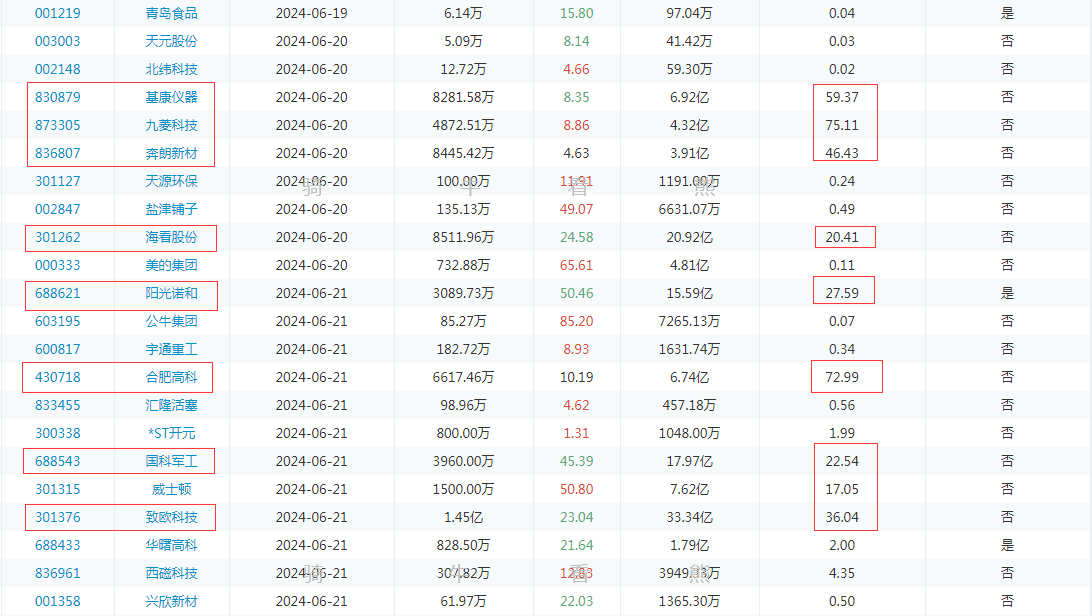Image resolution: width=1092 pixels, height=616 pixels.
Task: Open stock code 688433 link
Action: pyautogui.click(x=58, y=545)
